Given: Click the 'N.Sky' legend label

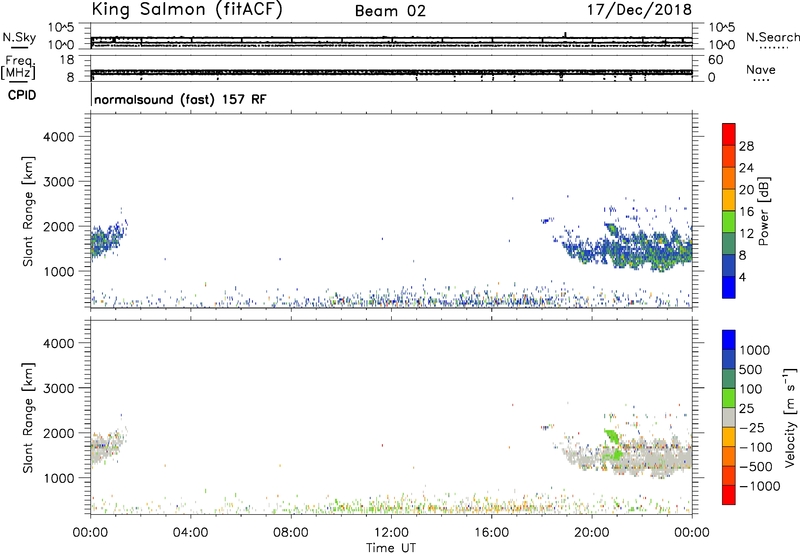Looking at the screenshot, I should [x=19, y=37].
